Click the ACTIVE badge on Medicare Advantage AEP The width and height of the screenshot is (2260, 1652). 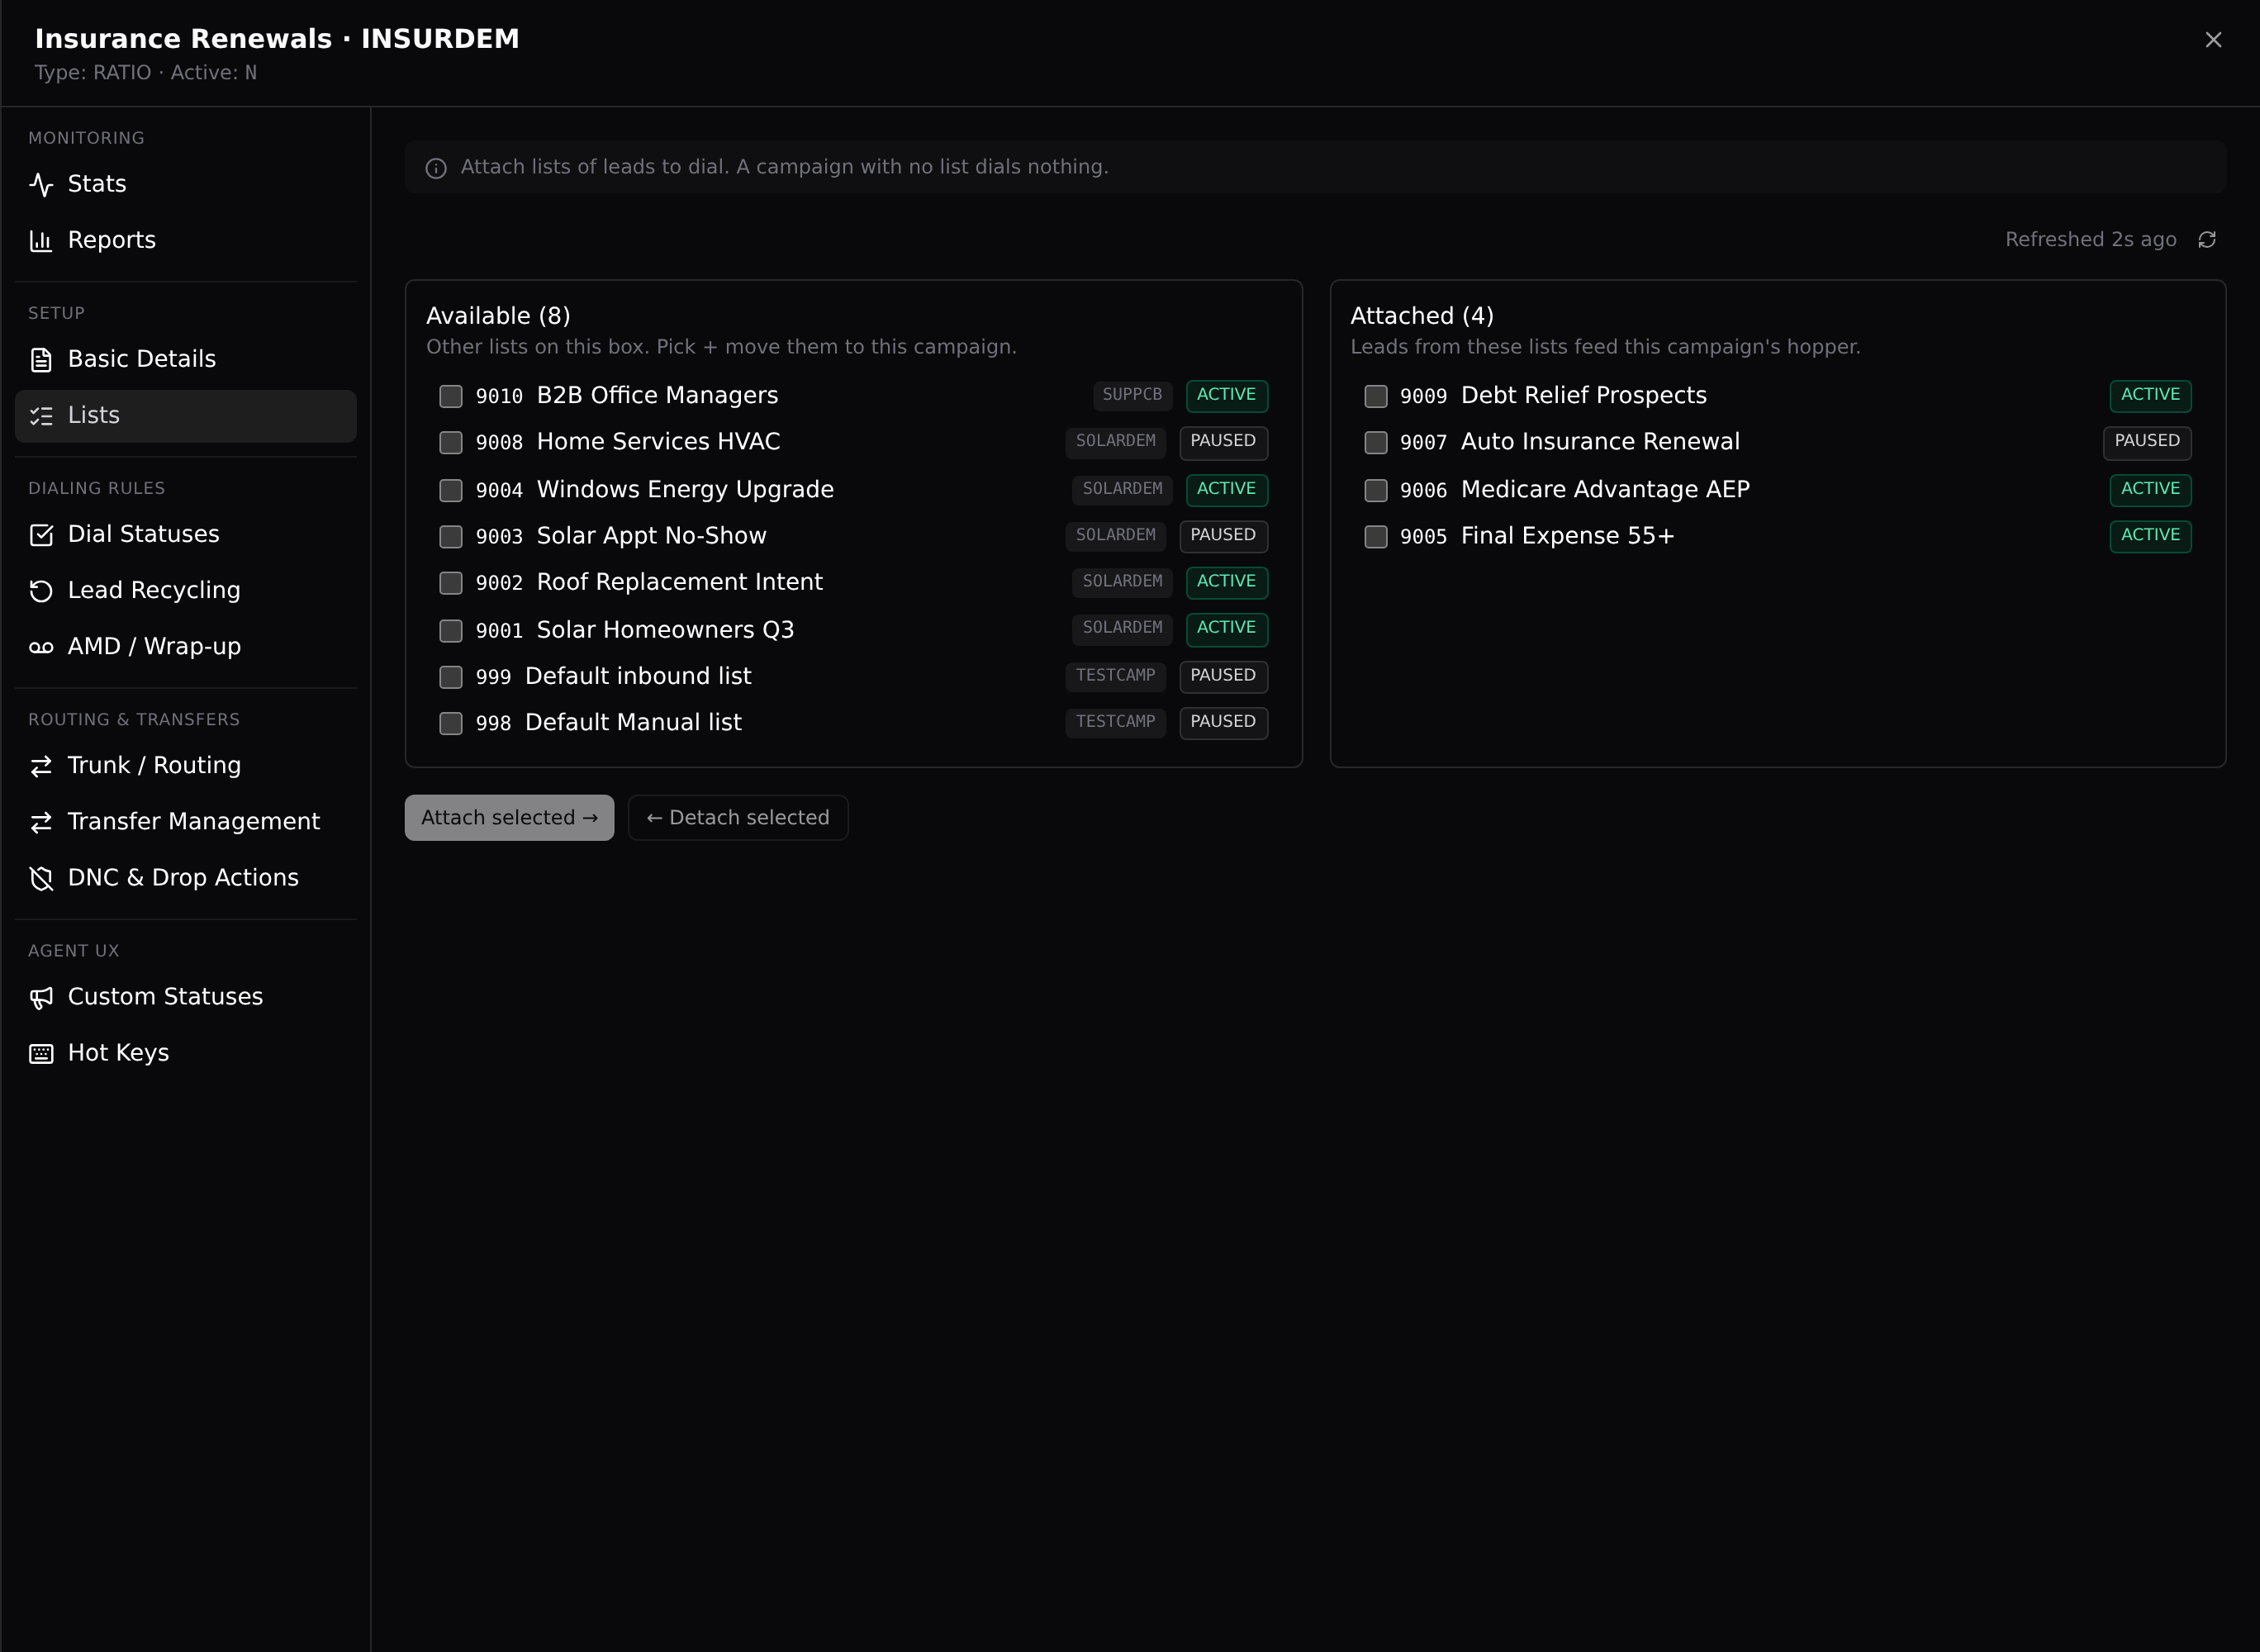[2150, 489]
